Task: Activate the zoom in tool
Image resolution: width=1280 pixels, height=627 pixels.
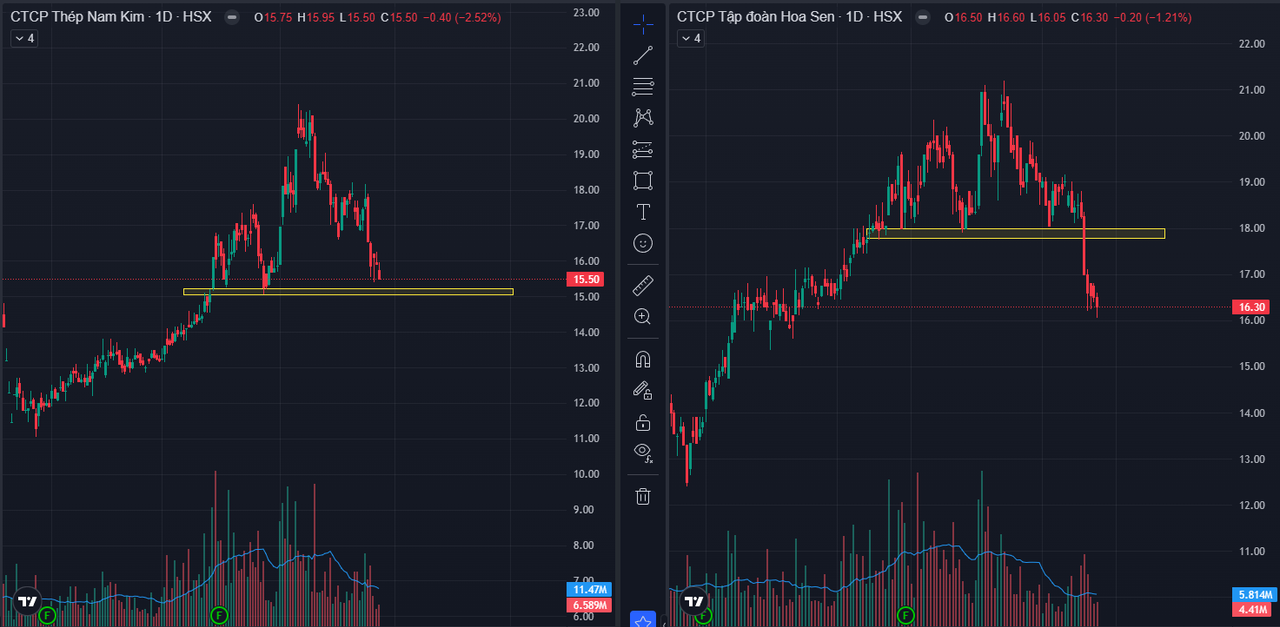Action: [x=643, y=317]
